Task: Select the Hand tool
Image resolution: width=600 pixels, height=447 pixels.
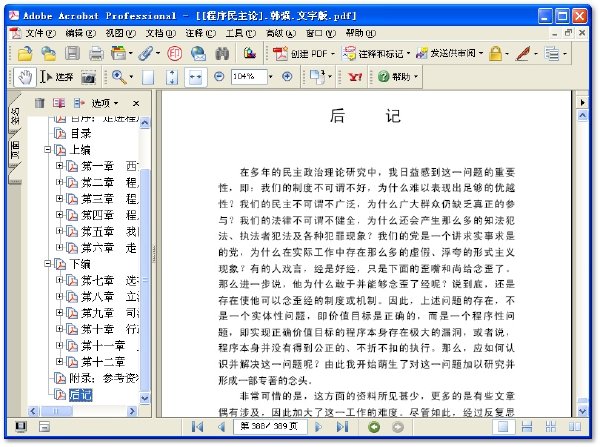Action: click(25, 77)
